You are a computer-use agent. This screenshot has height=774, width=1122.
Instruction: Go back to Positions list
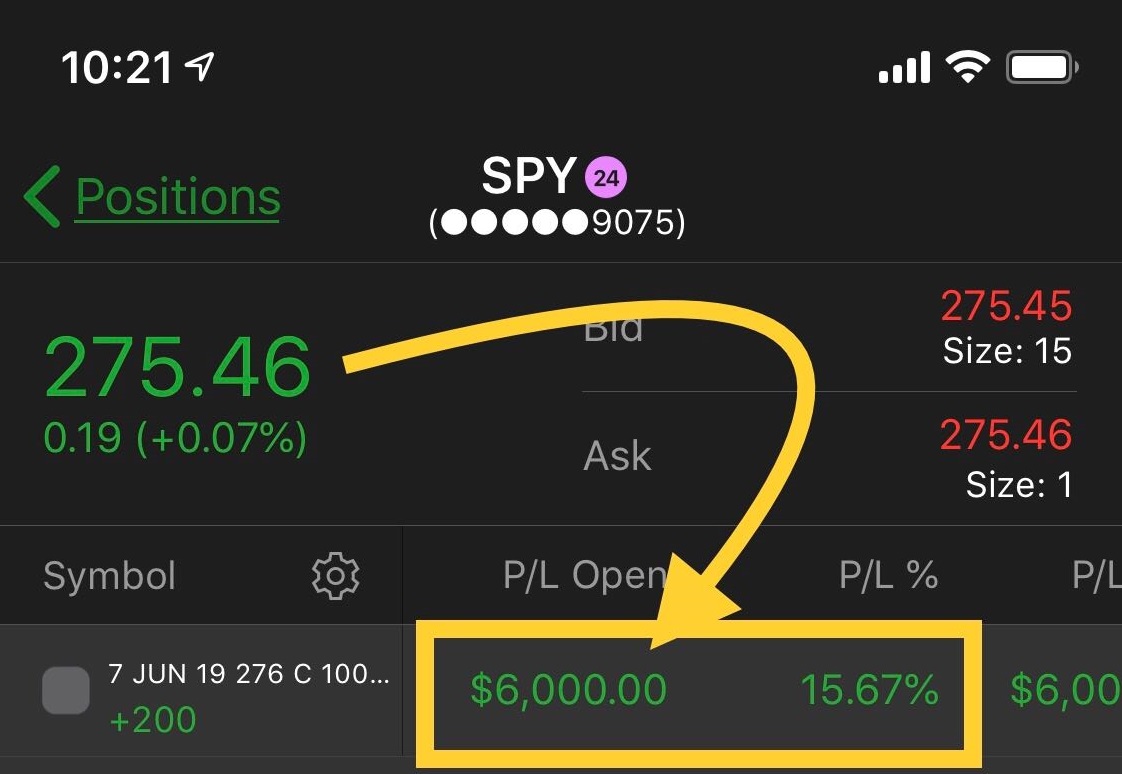tap(178, 196)
